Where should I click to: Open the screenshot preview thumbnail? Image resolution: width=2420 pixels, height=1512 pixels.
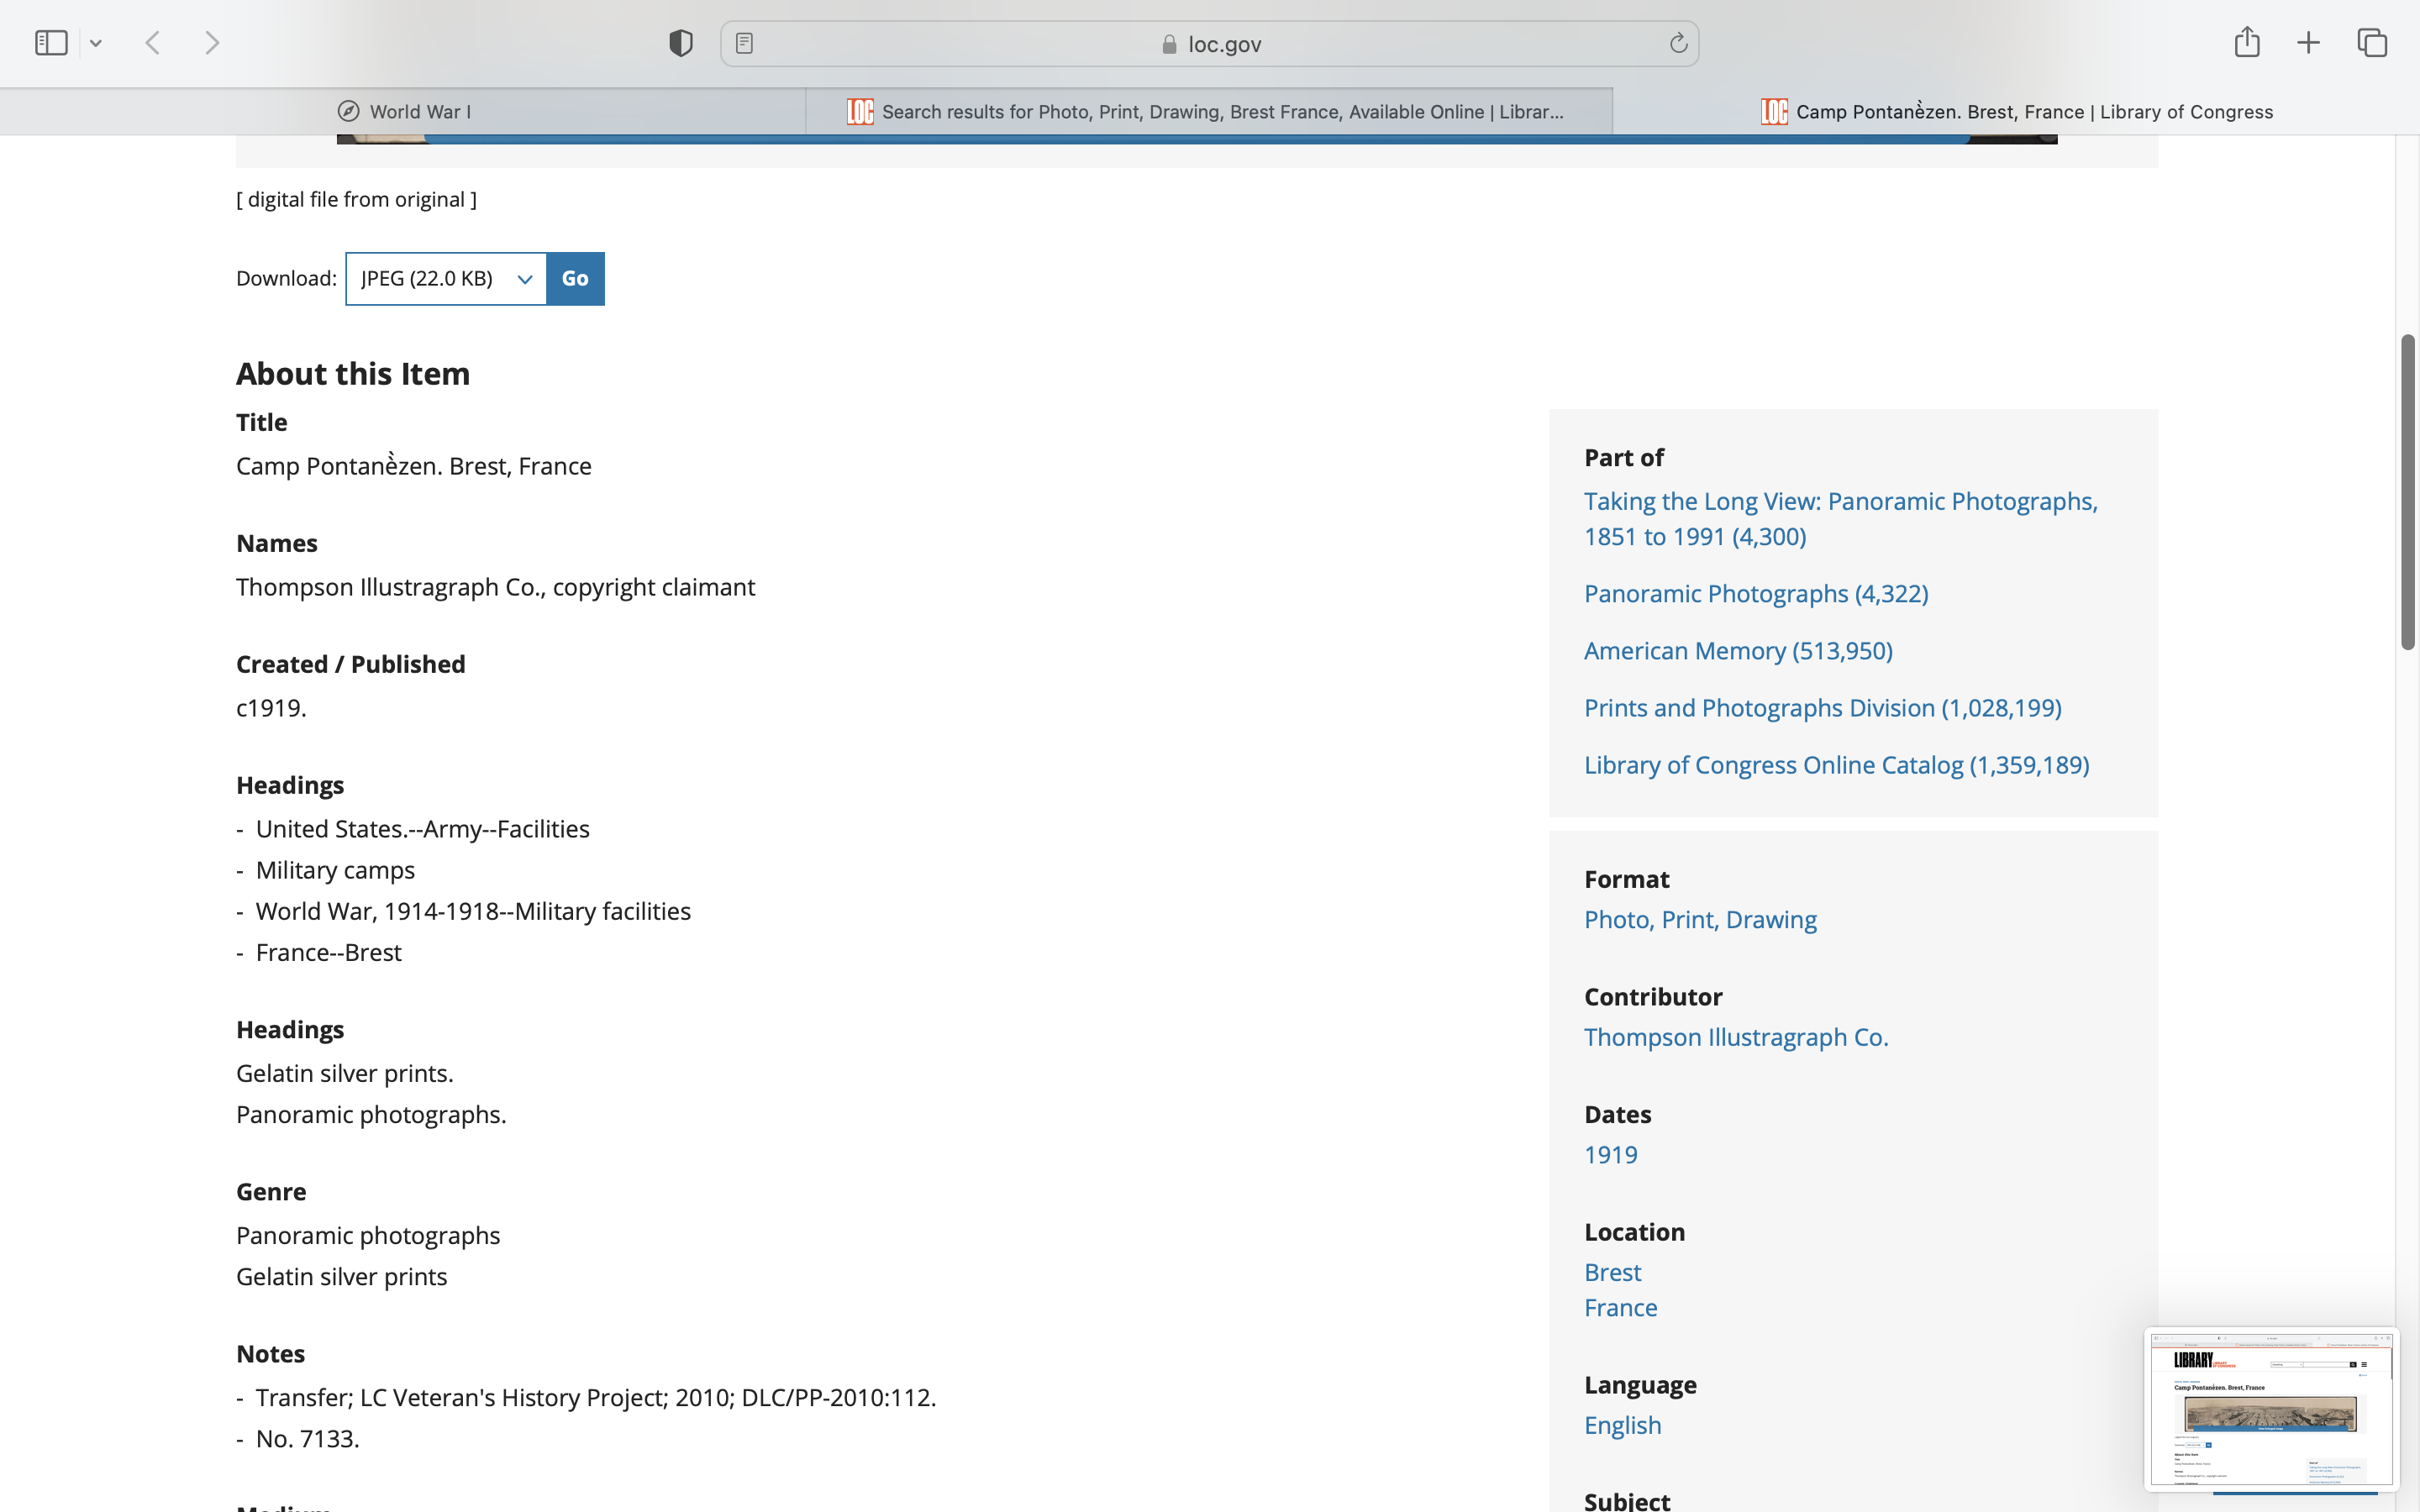[2270, 1409]
